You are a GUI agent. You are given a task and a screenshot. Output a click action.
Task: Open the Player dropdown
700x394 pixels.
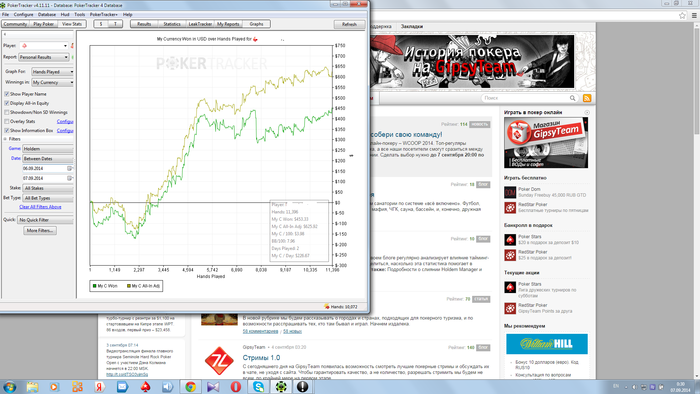(x=44, y=46)
